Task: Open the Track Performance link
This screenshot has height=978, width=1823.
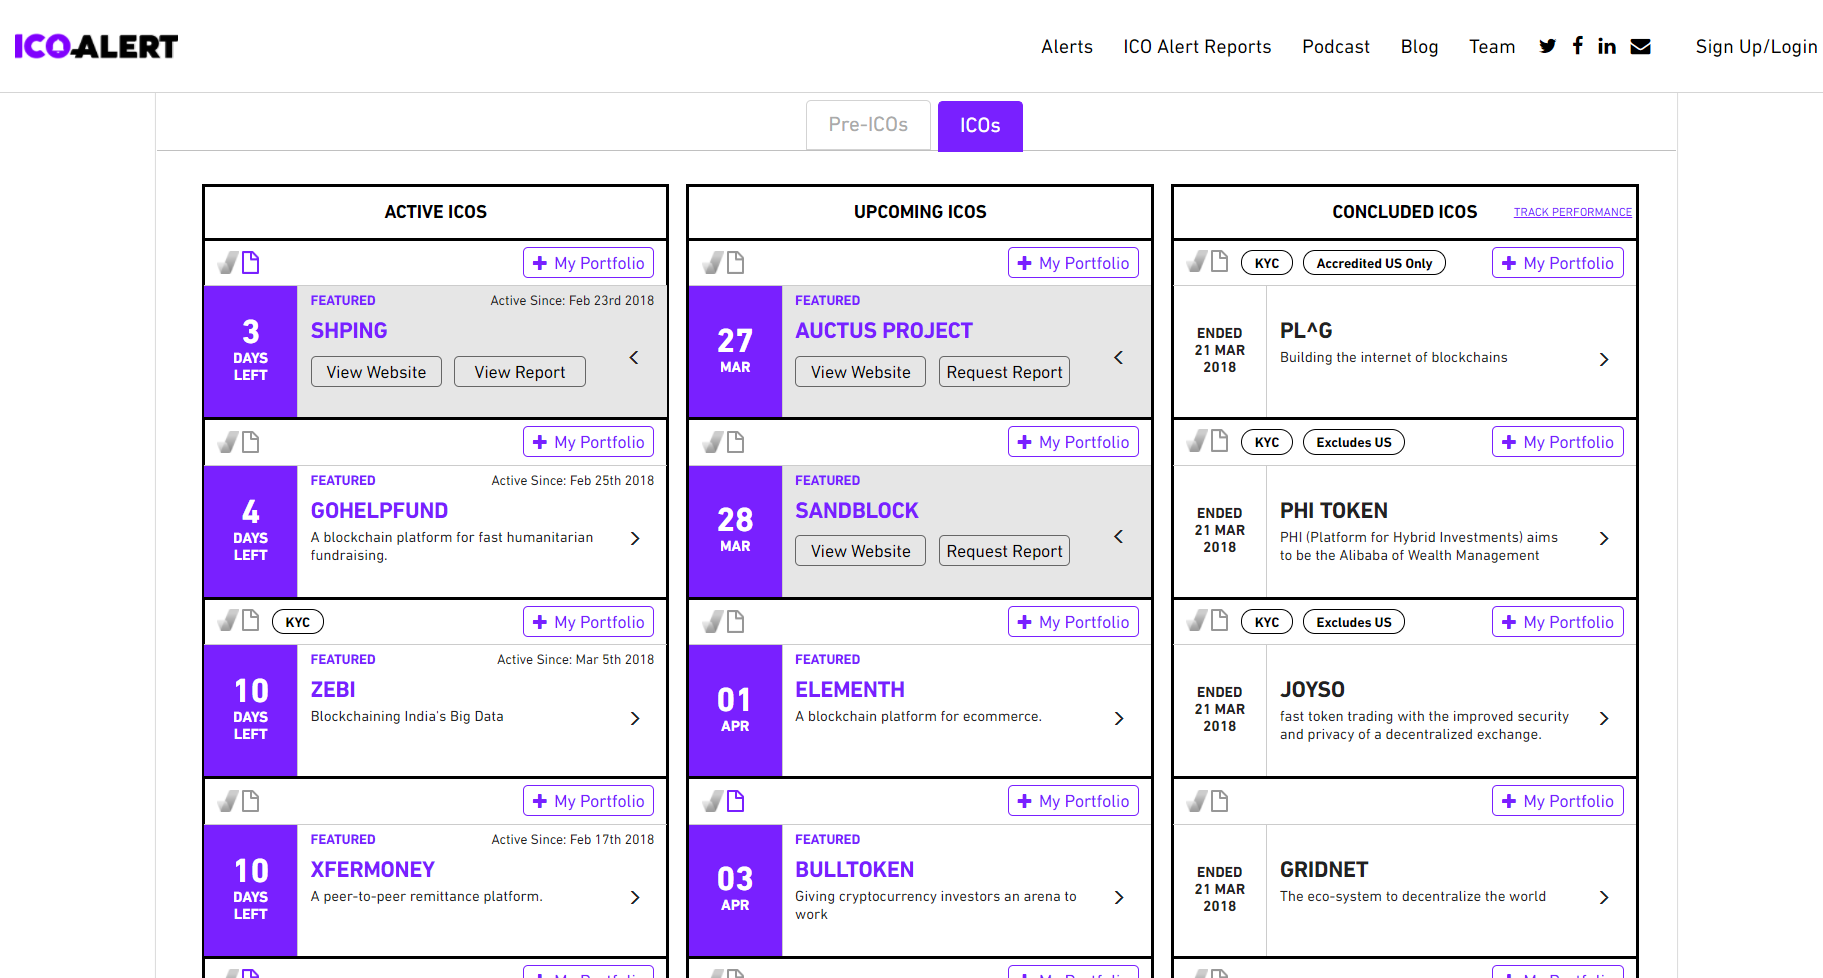Action: pyautogui.click(x=1572, y=212)
